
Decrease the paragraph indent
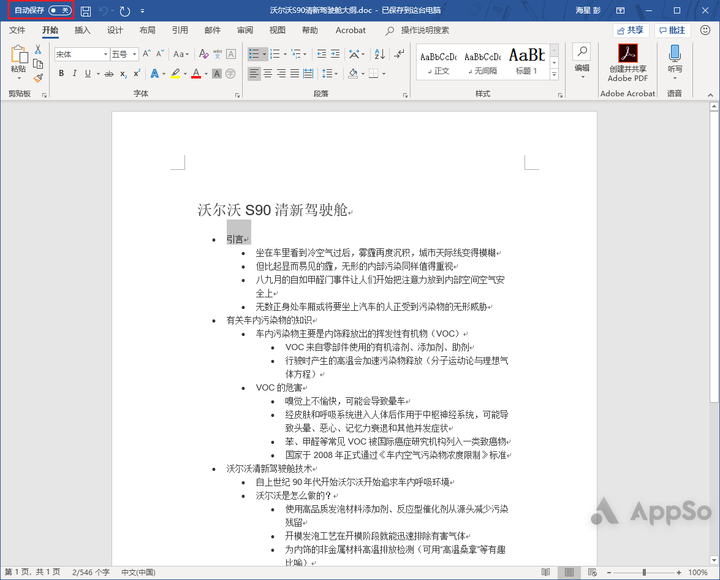[321, 54]
